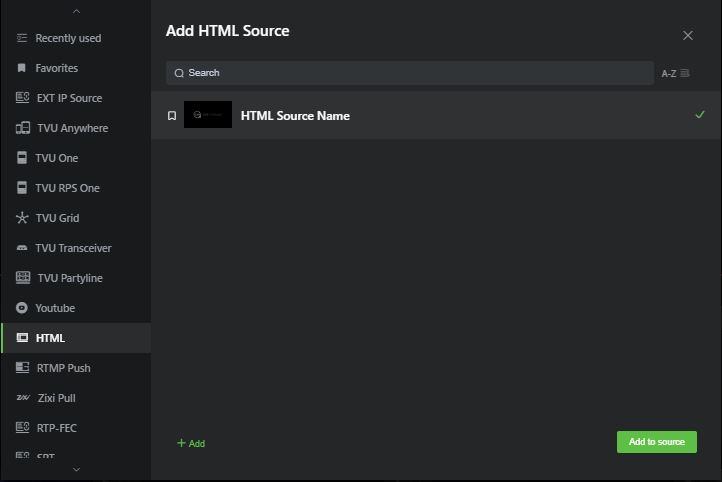Image resolution: width=722 pixels, height=482 pixels.
Task: Select the TVU One category
Action: tap(76, 158)
